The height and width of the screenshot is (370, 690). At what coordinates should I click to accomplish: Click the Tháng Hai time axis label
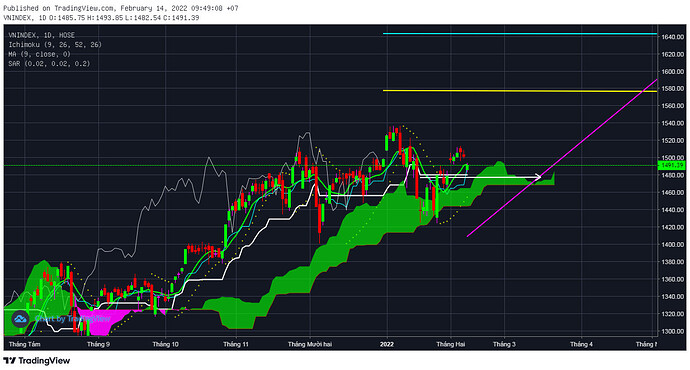pos(451,344)
